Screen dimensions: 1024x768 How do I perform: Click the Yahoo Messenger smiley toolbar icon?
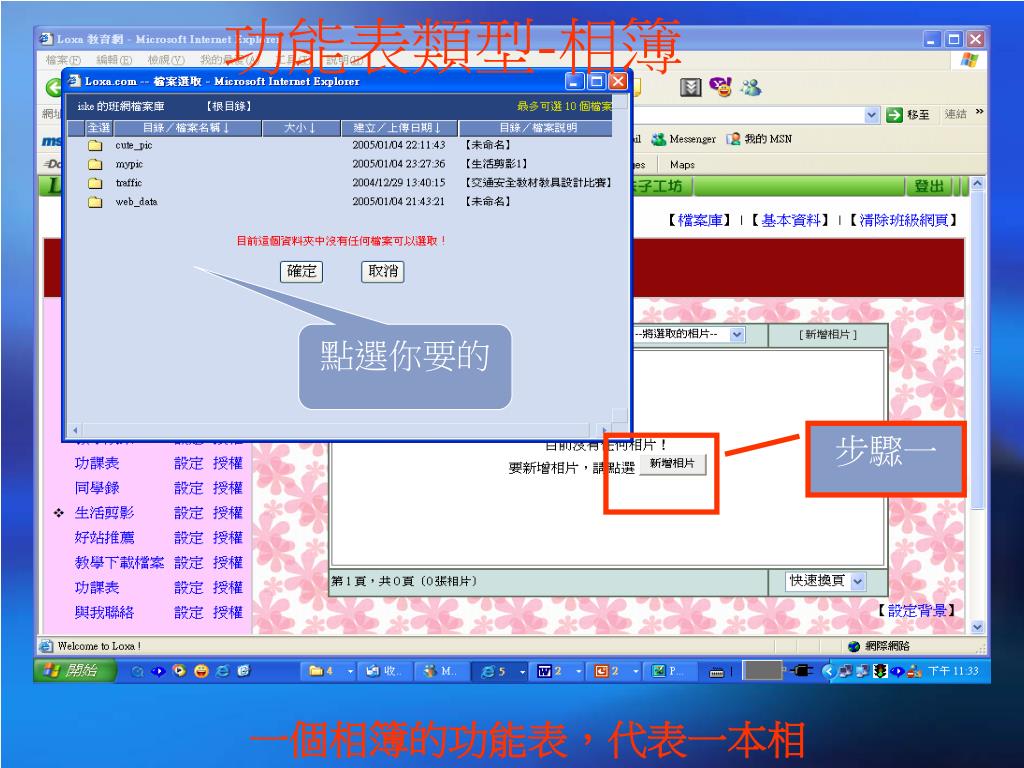point(720,87)
